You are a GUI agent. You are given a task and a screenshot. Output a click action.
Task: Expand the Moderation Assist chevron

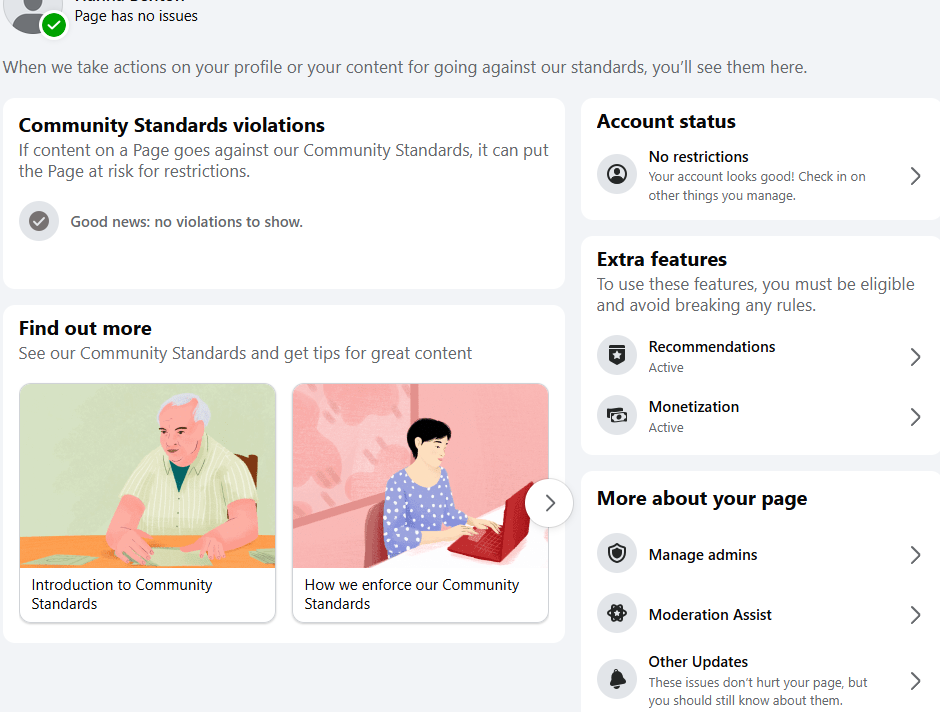(915, 615)
